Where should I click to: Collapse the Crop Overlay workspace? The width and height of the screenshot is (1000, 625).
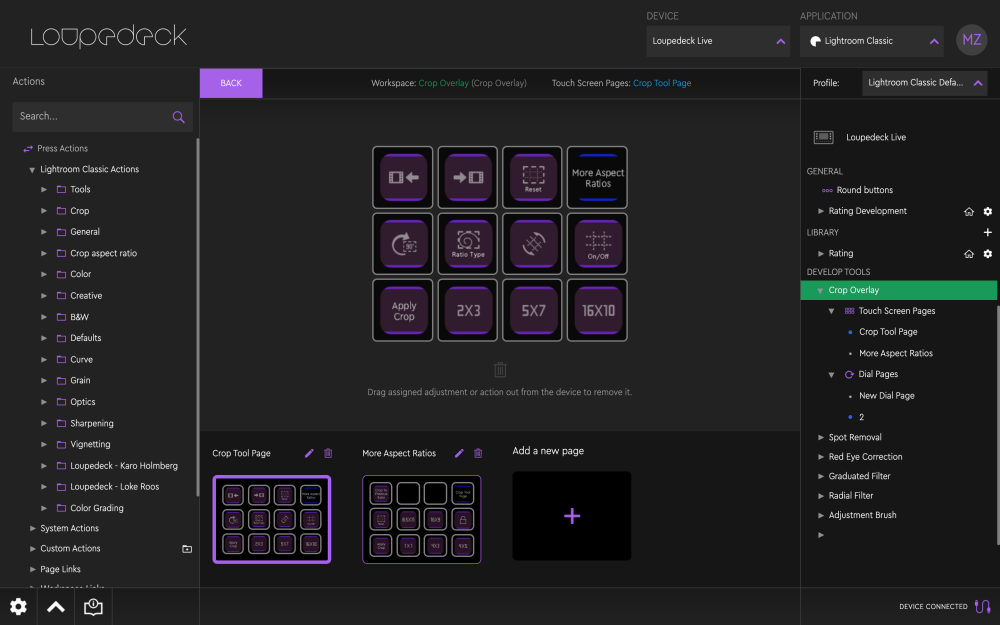[820, 290]
